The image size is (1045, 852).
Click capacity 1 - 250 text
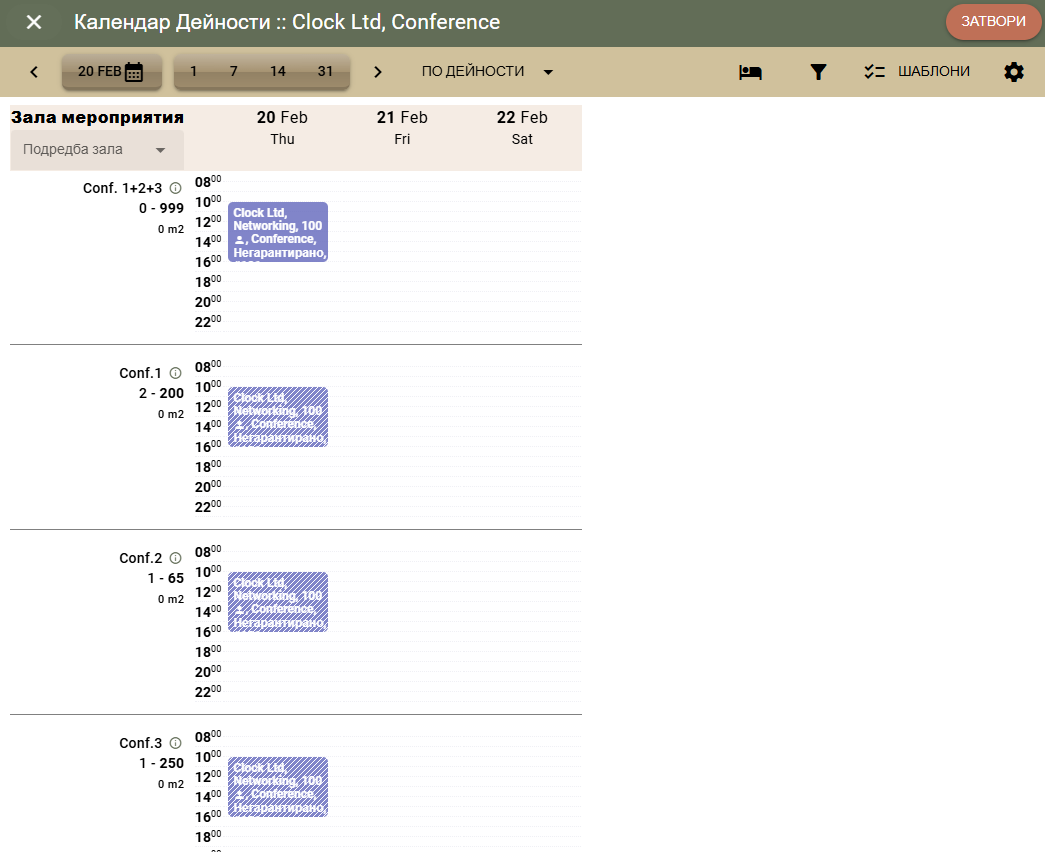[161, 763]
